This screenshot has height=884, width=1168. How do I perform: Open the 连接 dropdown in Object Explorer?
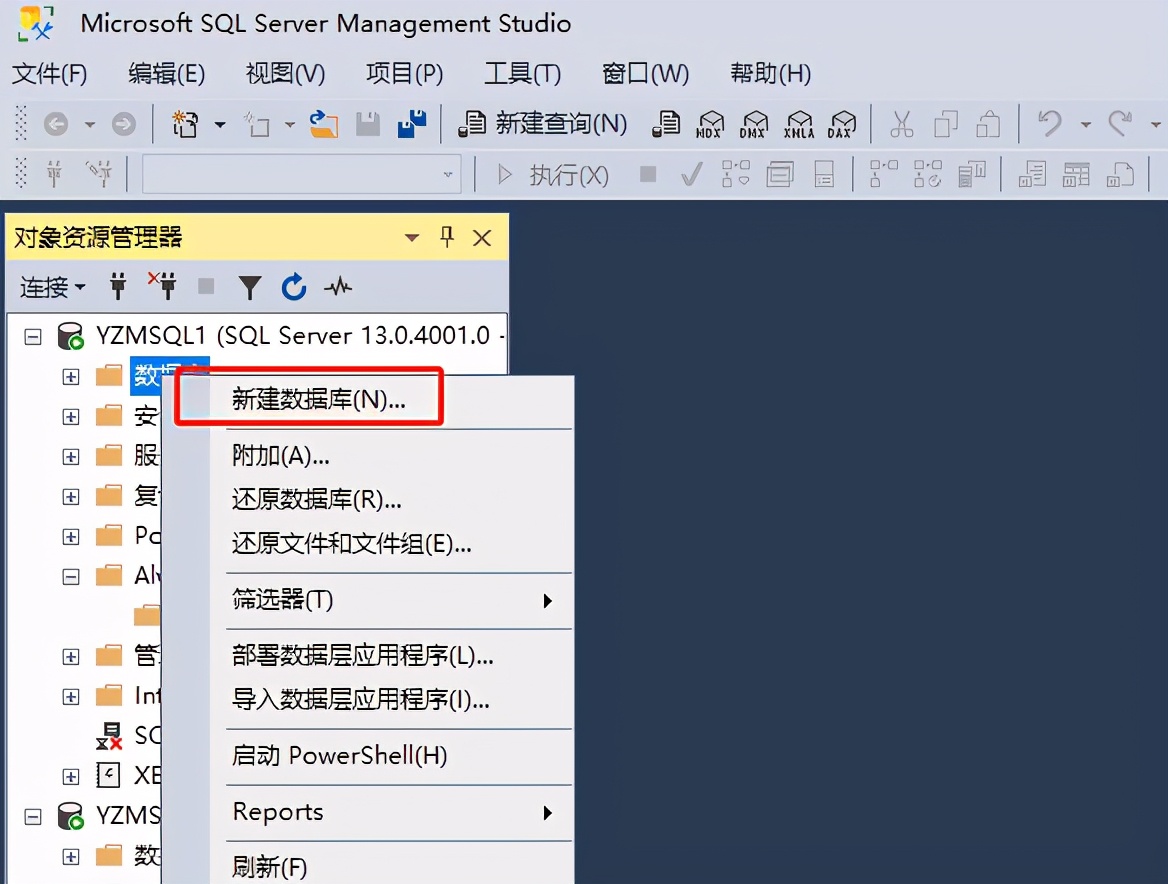pos(52,287)
